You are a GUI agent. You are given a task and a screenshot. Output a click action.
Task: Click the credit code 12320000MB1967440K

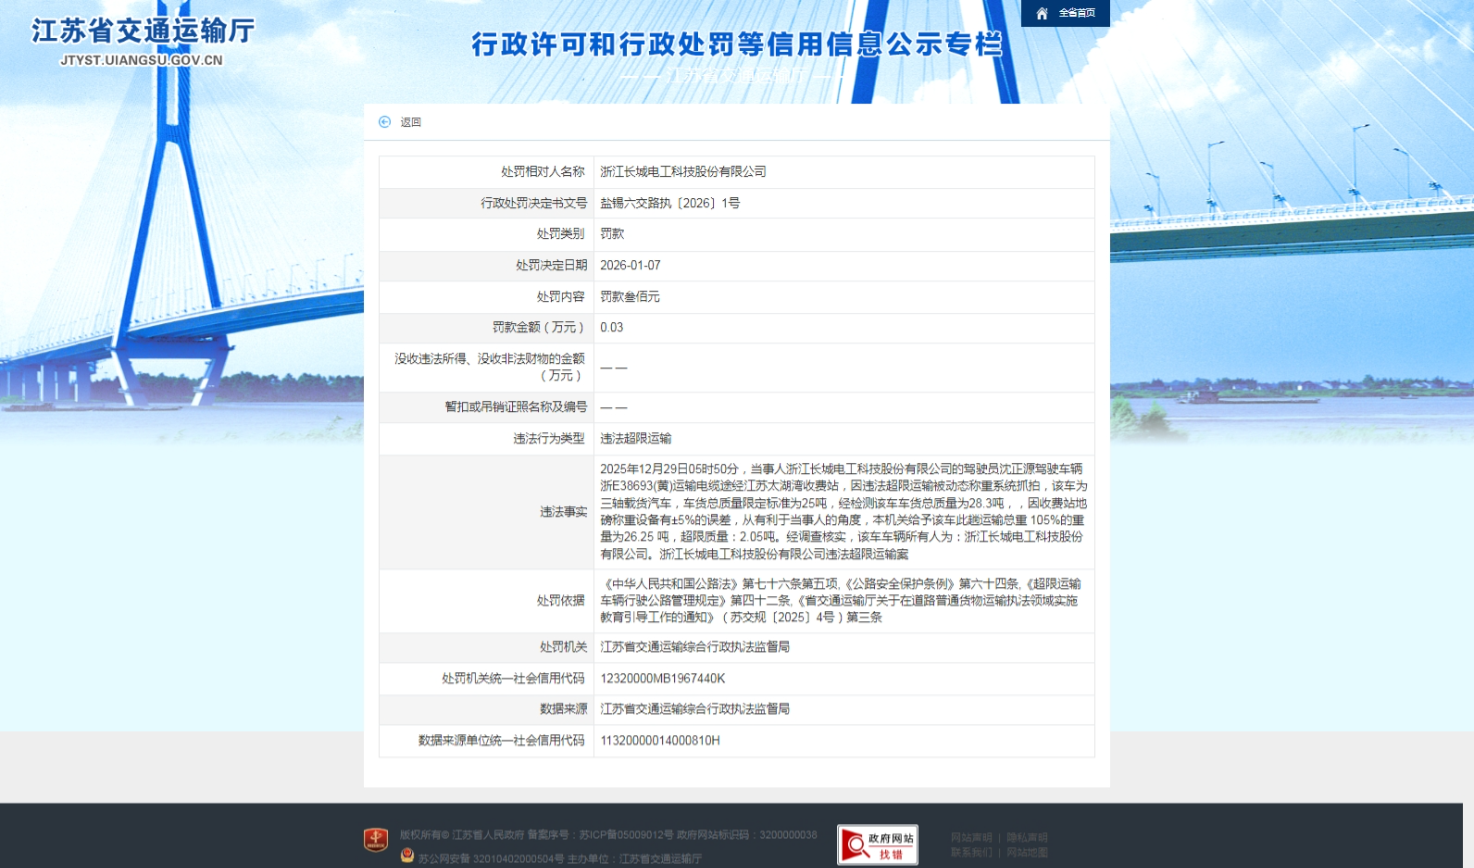pos(662,678)
